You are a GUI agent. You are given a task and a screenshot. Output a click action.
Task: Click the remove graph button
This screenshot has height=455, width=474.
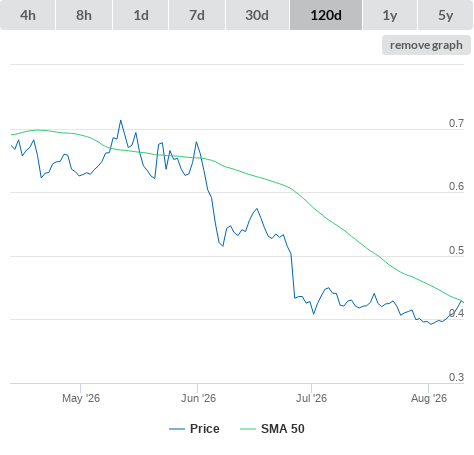click(426, 45)
